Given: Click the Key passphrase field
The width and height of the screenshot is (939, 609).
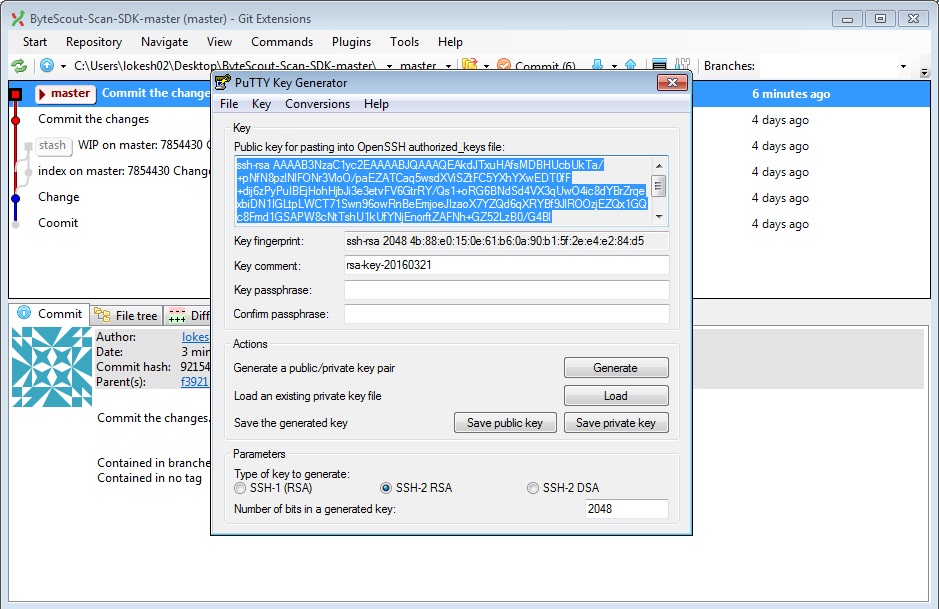Looking at the screenshot, I should pos(507,290).
